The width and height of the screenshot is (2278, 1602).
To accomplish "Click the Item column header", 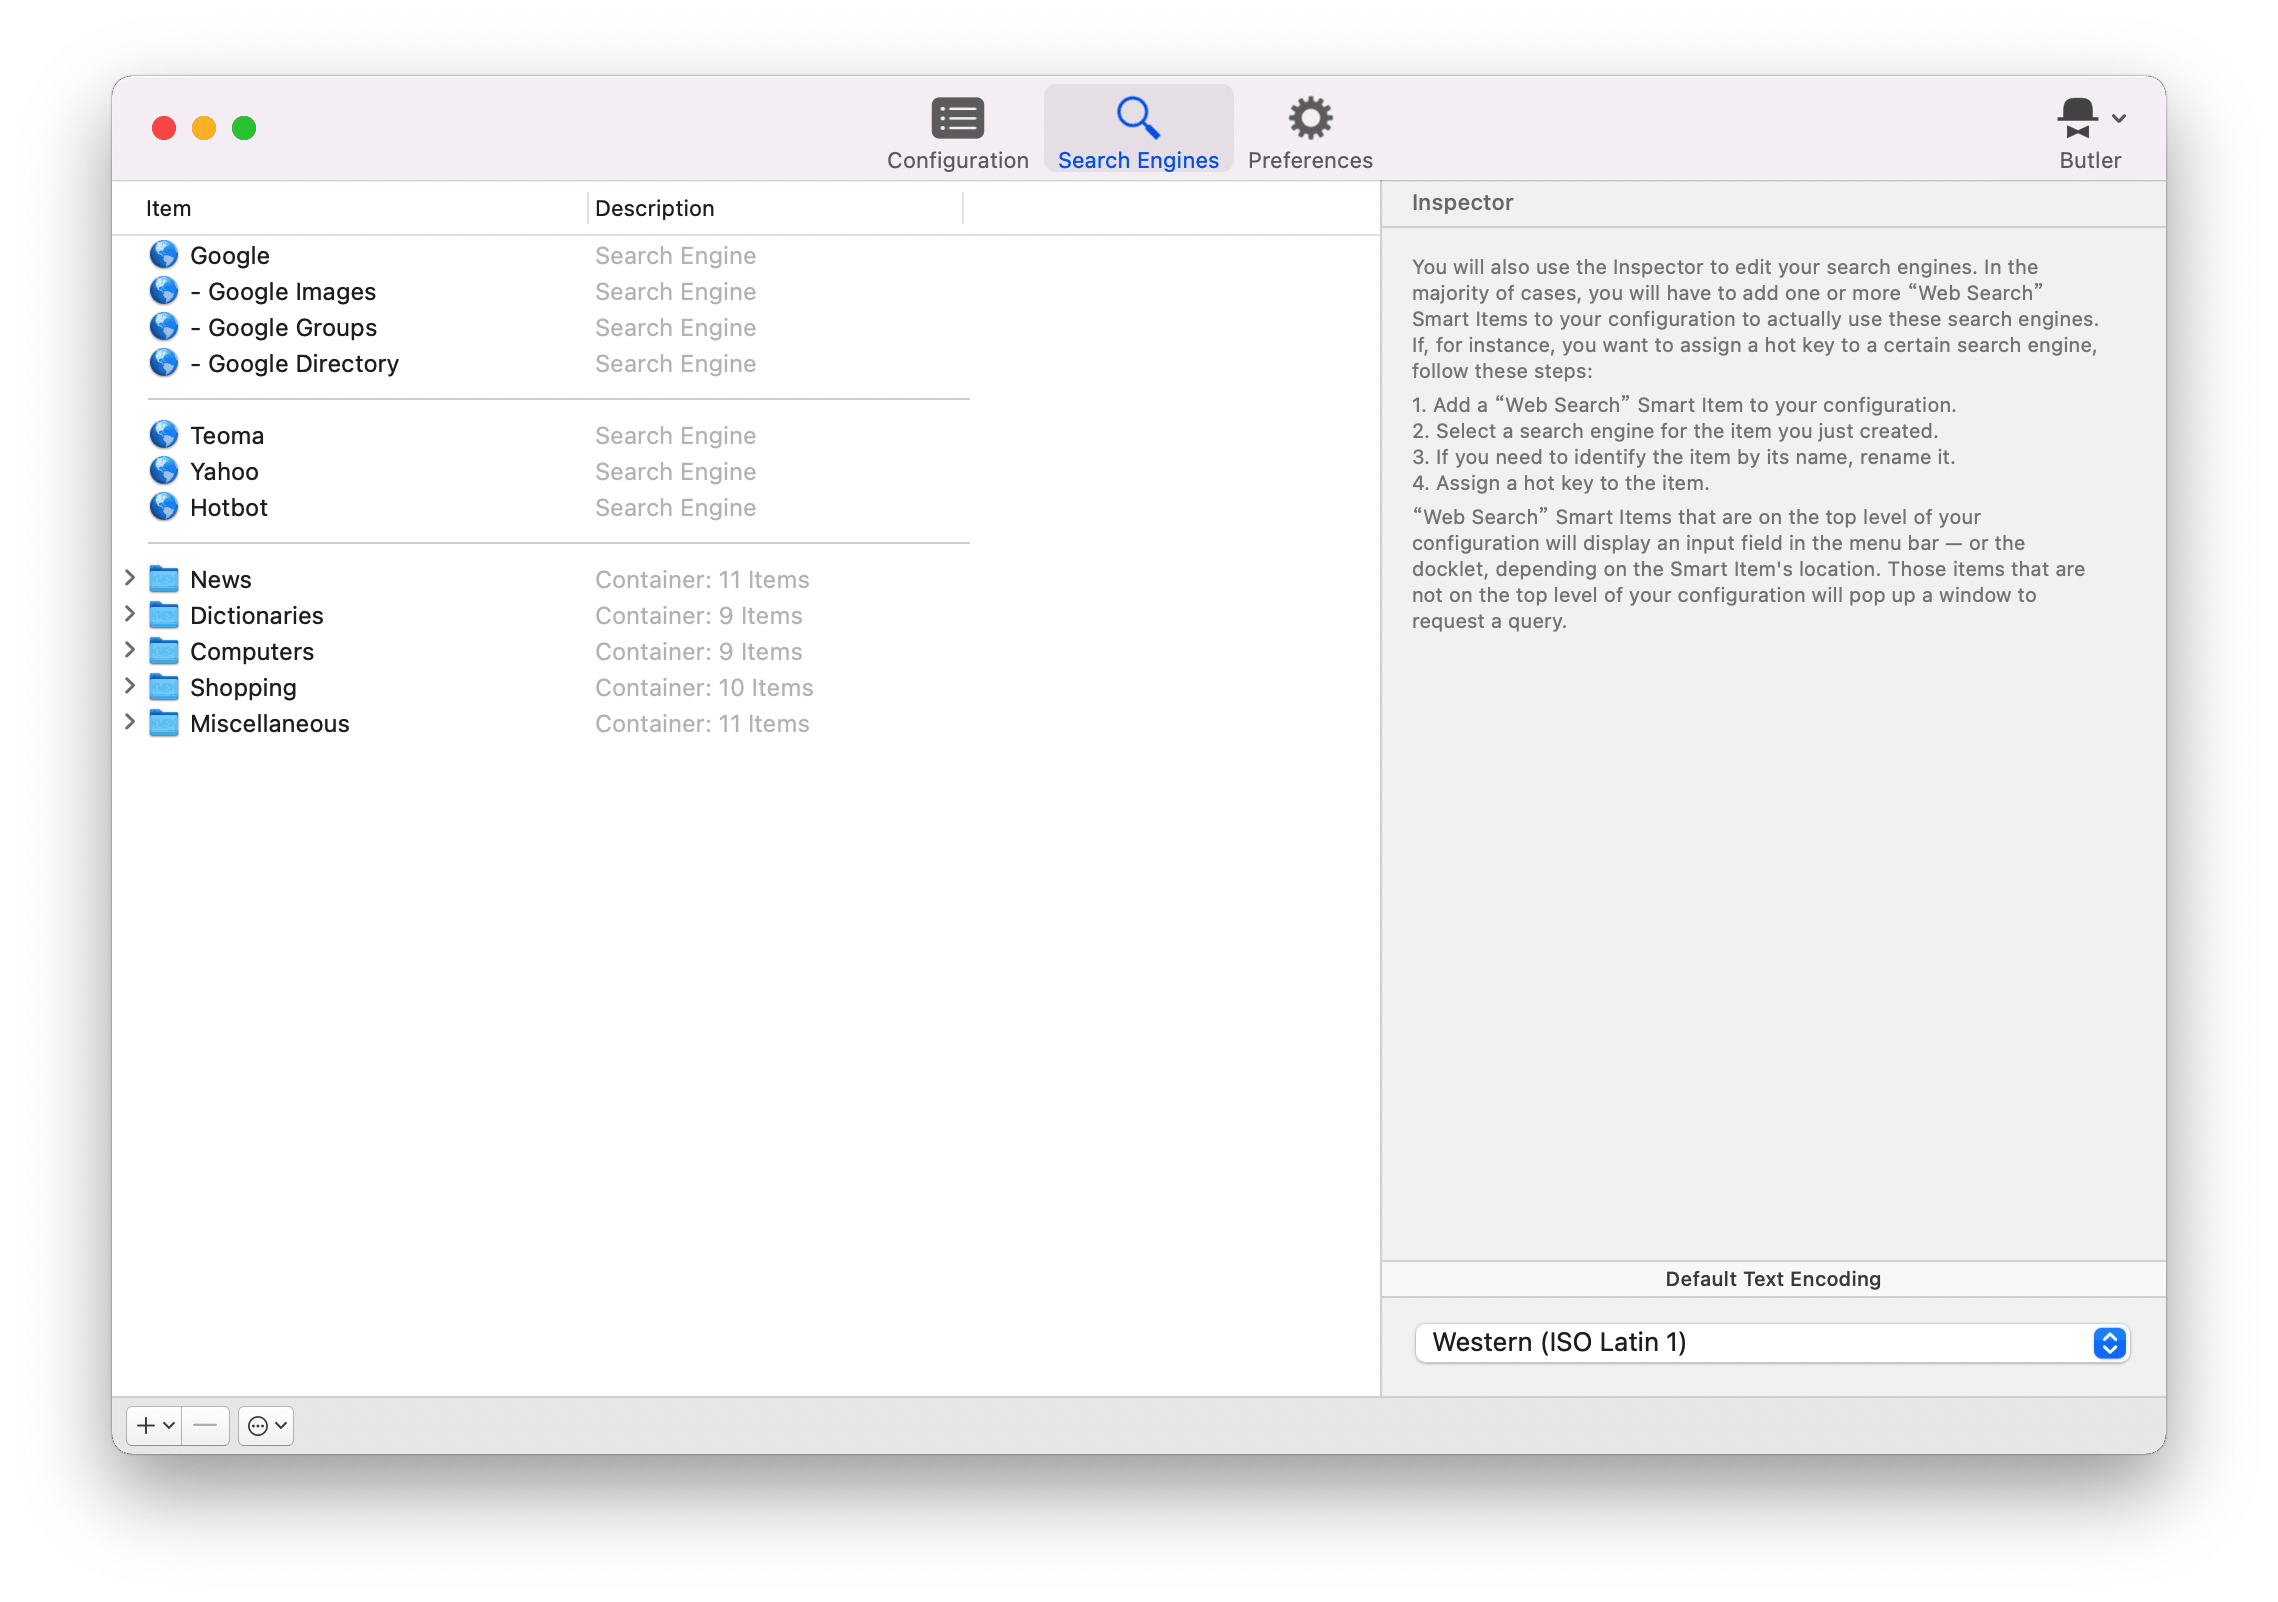I will (168, 208).
